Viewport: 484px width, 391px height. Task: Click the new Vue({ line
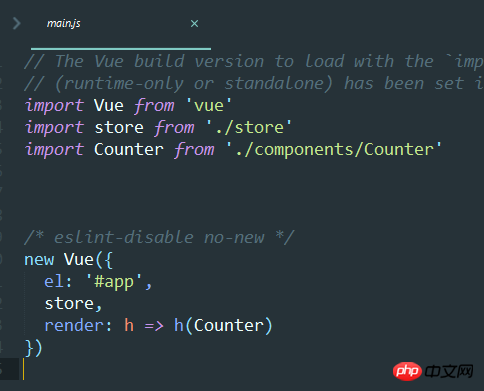pyautogui.click(x=69, y=259)
